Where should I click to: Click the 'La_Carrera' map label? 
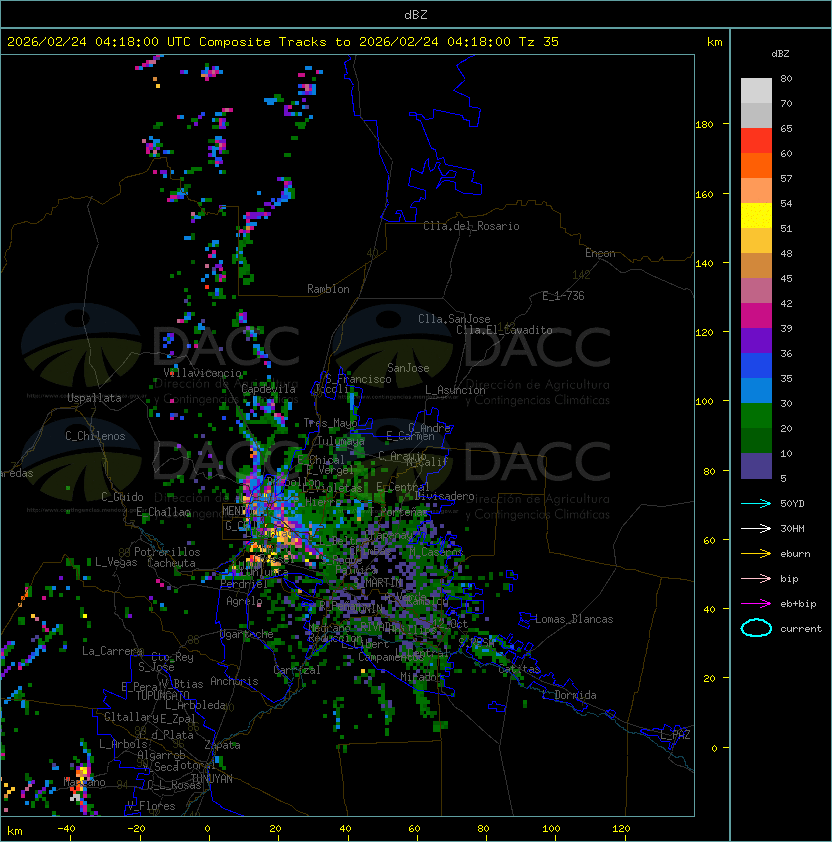[x=112, y=651]
